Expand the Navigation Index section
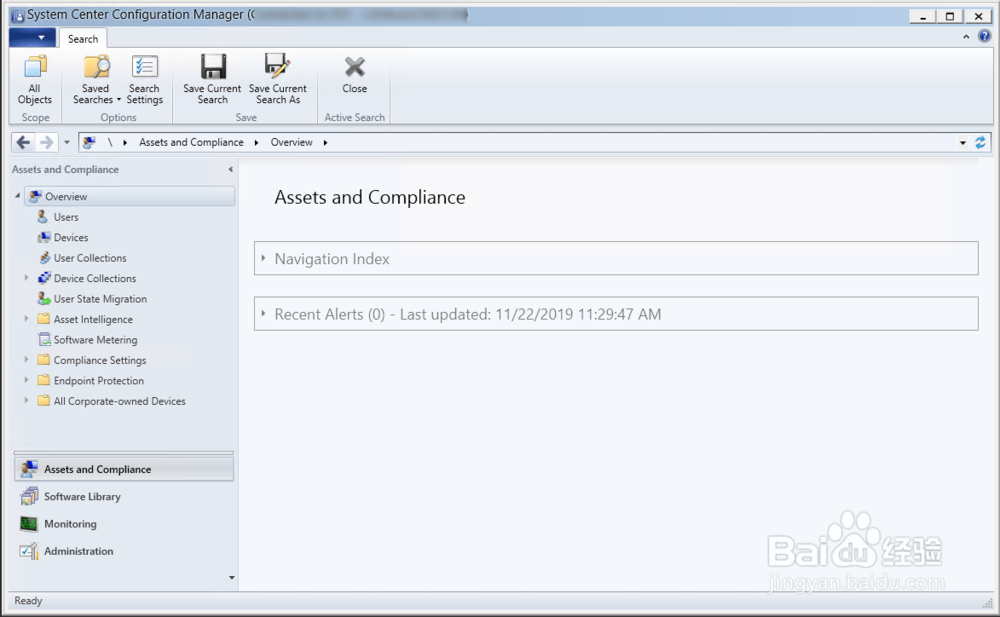Screen dimensions: 1000x617 [x=263, y=258]
